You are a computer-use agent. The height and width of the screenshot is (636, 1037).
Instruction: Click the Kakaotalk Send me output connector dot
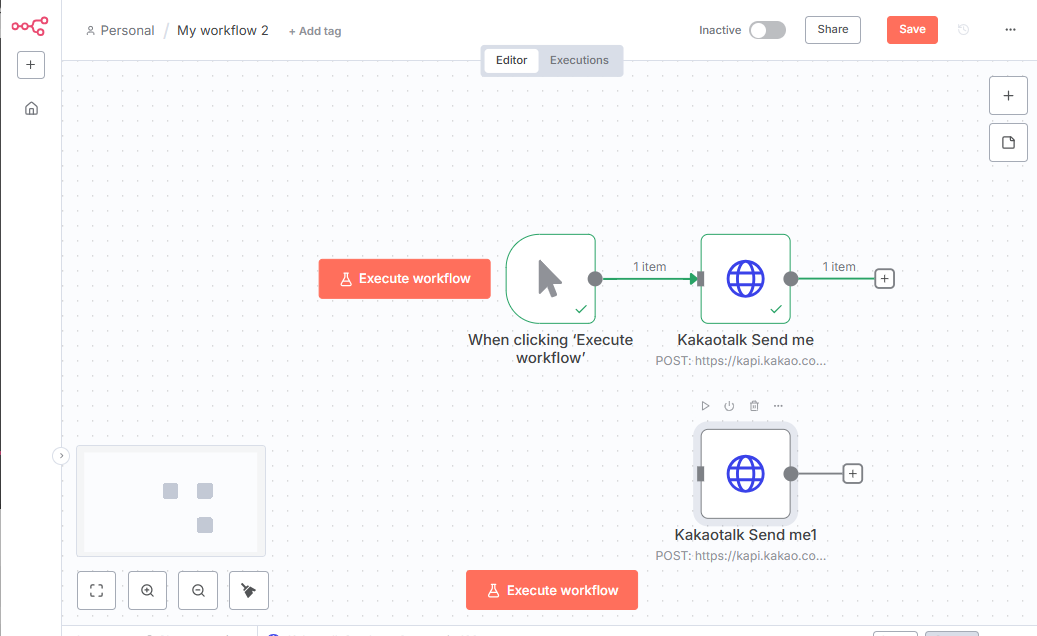tap(791, 279)
